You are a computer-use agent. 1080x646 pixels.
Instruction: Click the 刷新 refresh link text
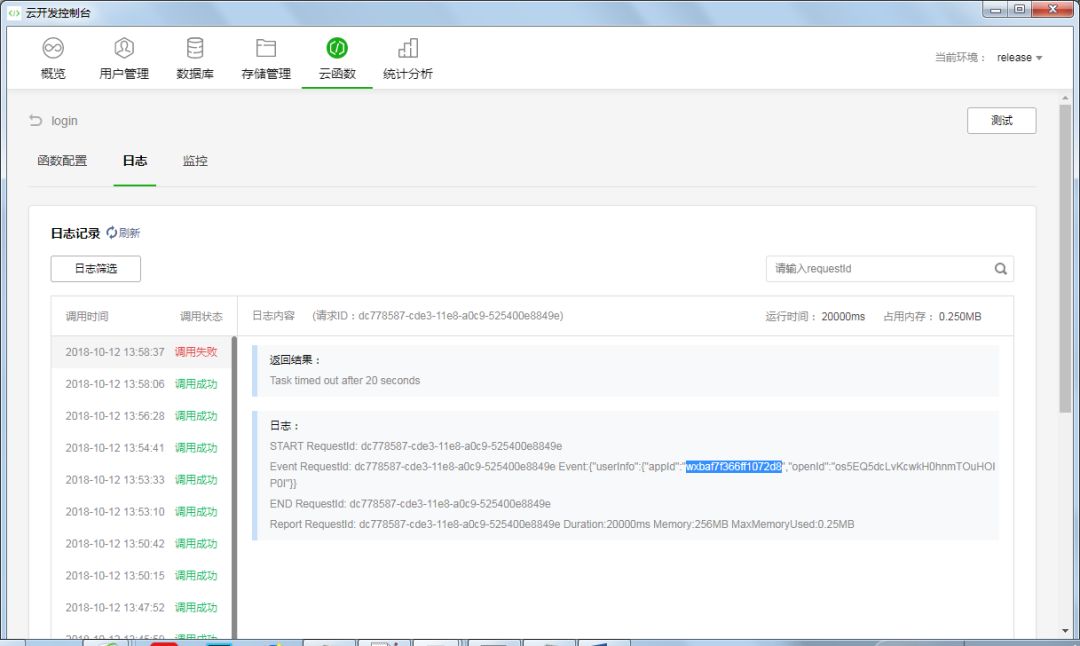coord(129,233)
